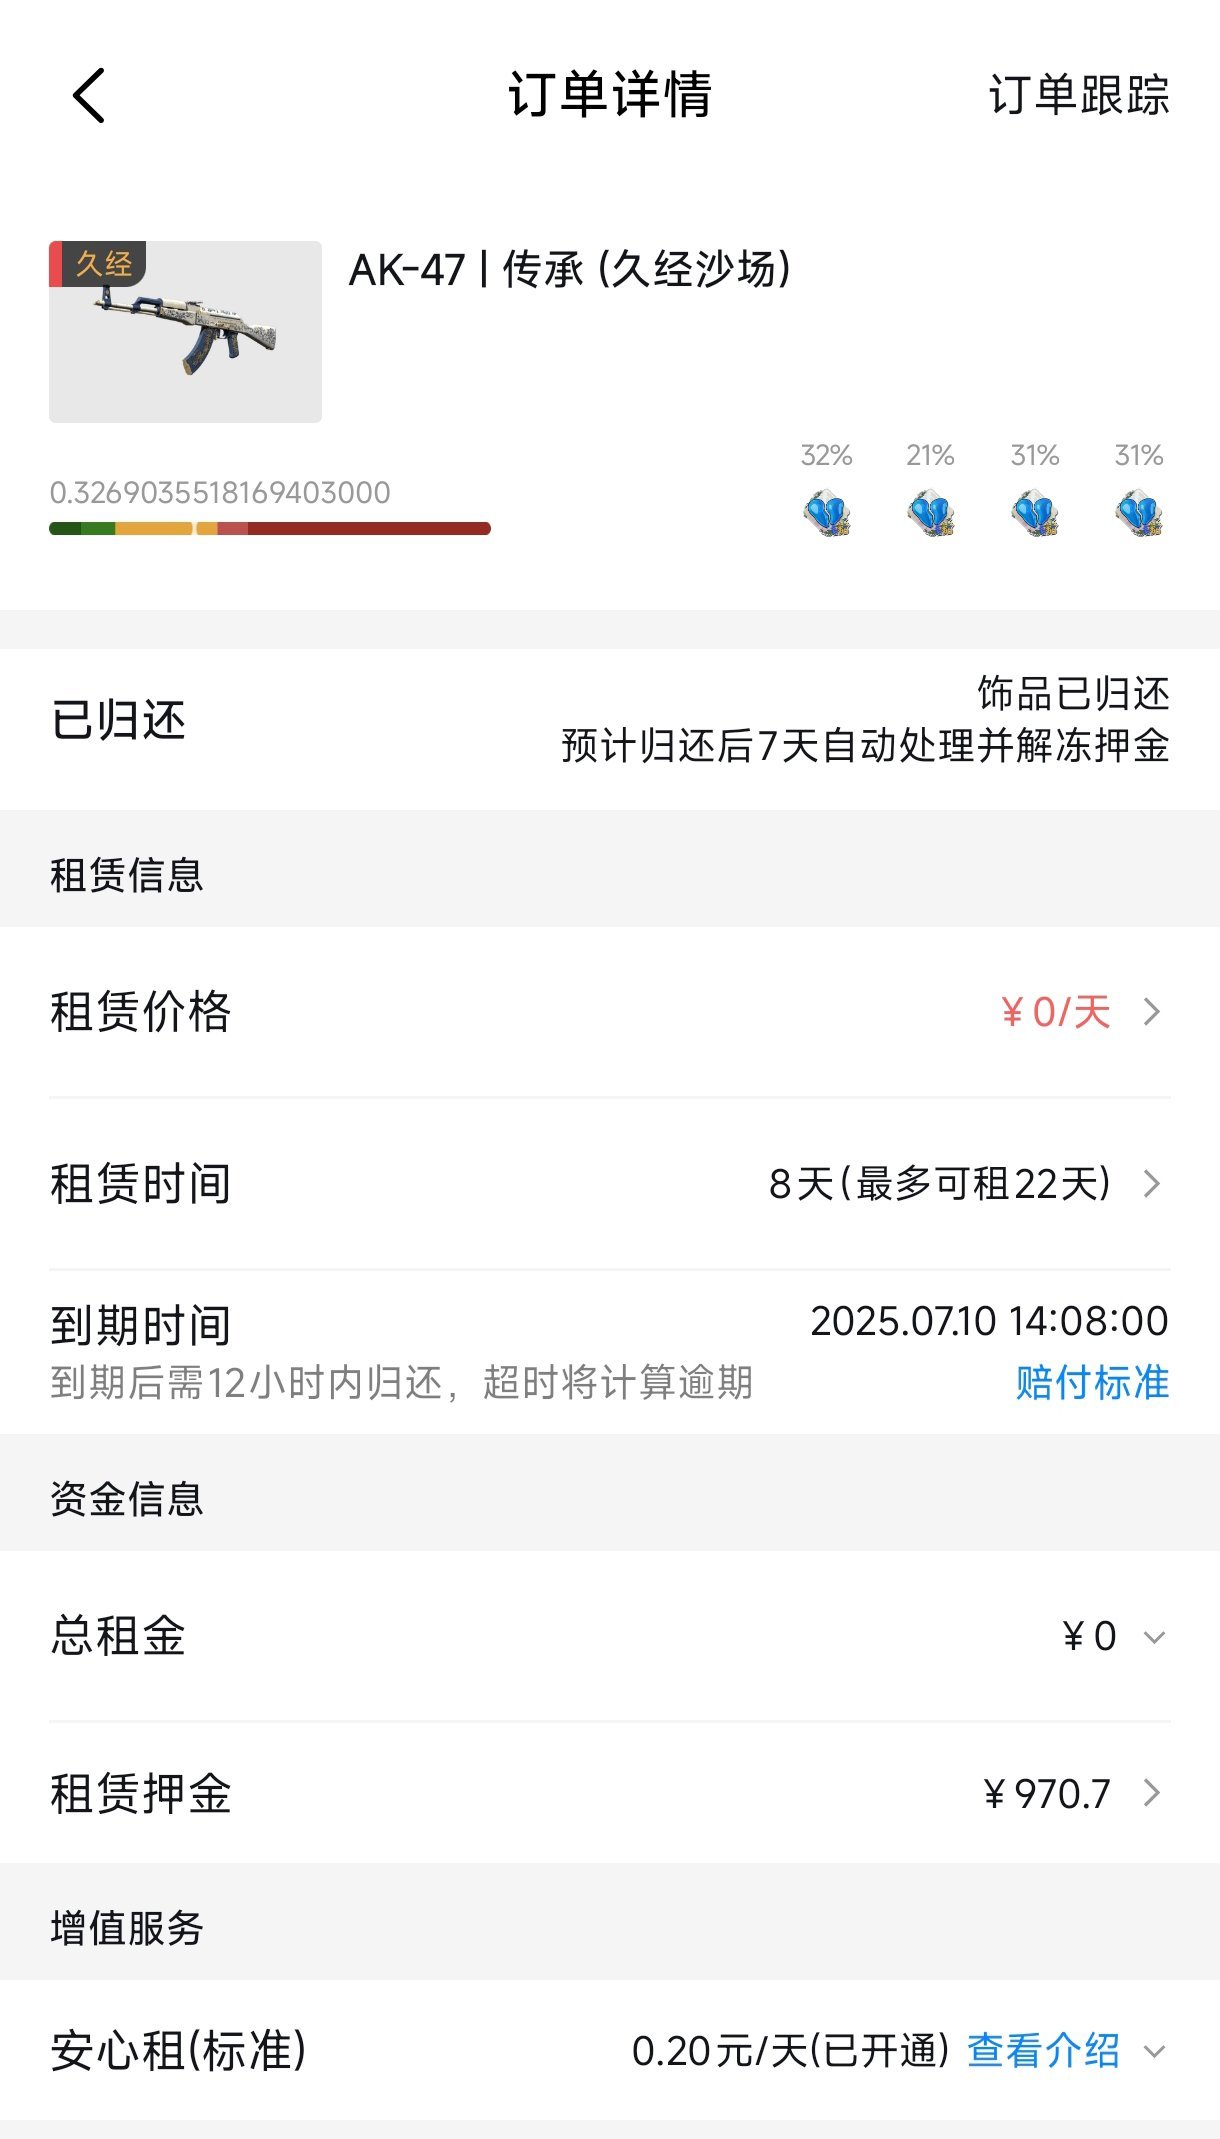Open 查看介绍 for 安心租

click(1043, 2051)
